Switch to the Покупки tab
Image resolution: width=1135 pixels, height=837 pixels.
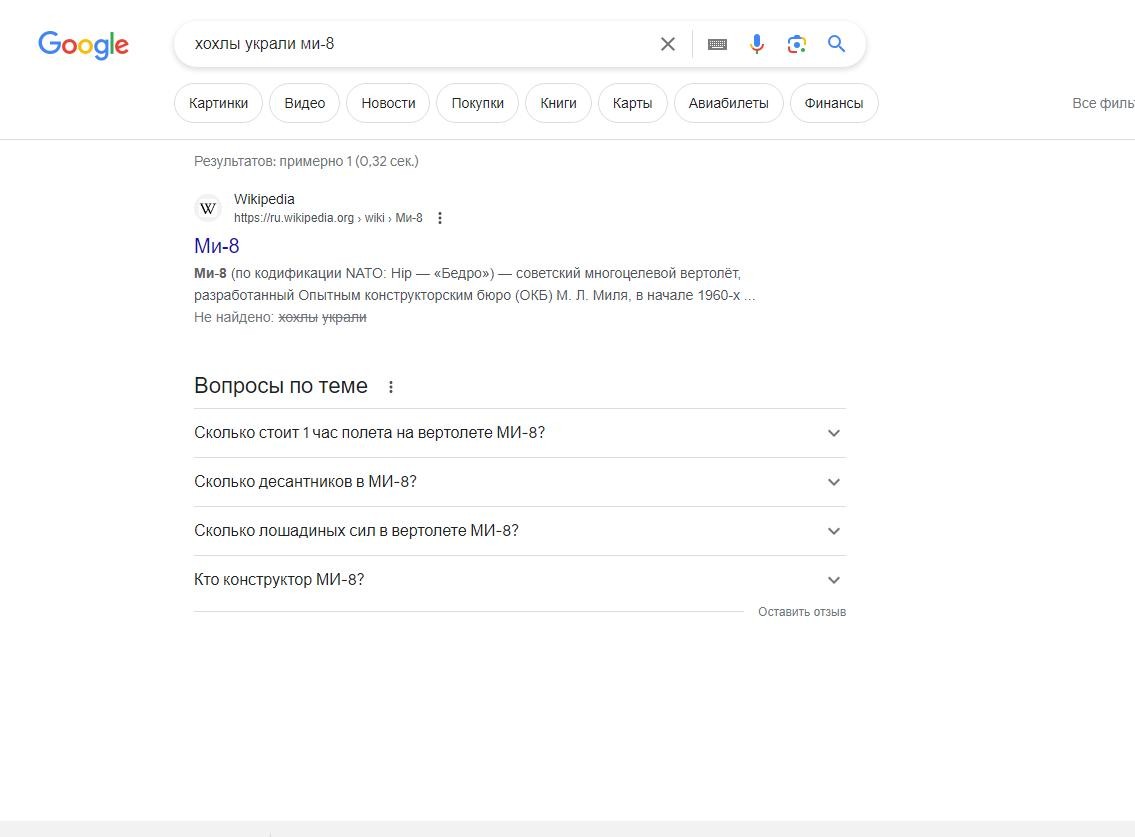click(477, 103)
